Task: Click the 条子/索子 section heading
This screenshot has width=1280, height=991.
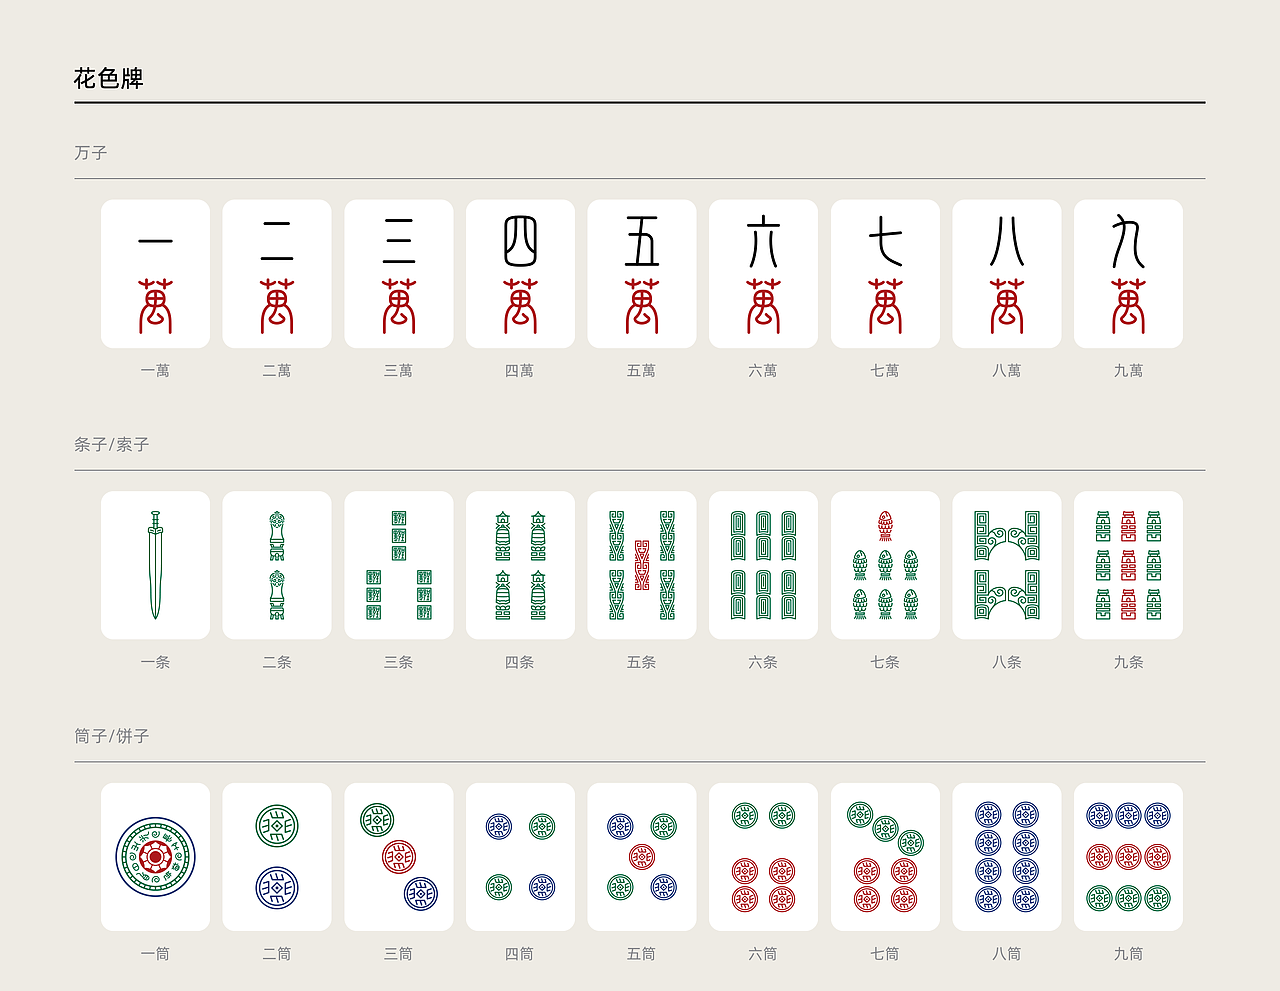Action: coord(112,444)
